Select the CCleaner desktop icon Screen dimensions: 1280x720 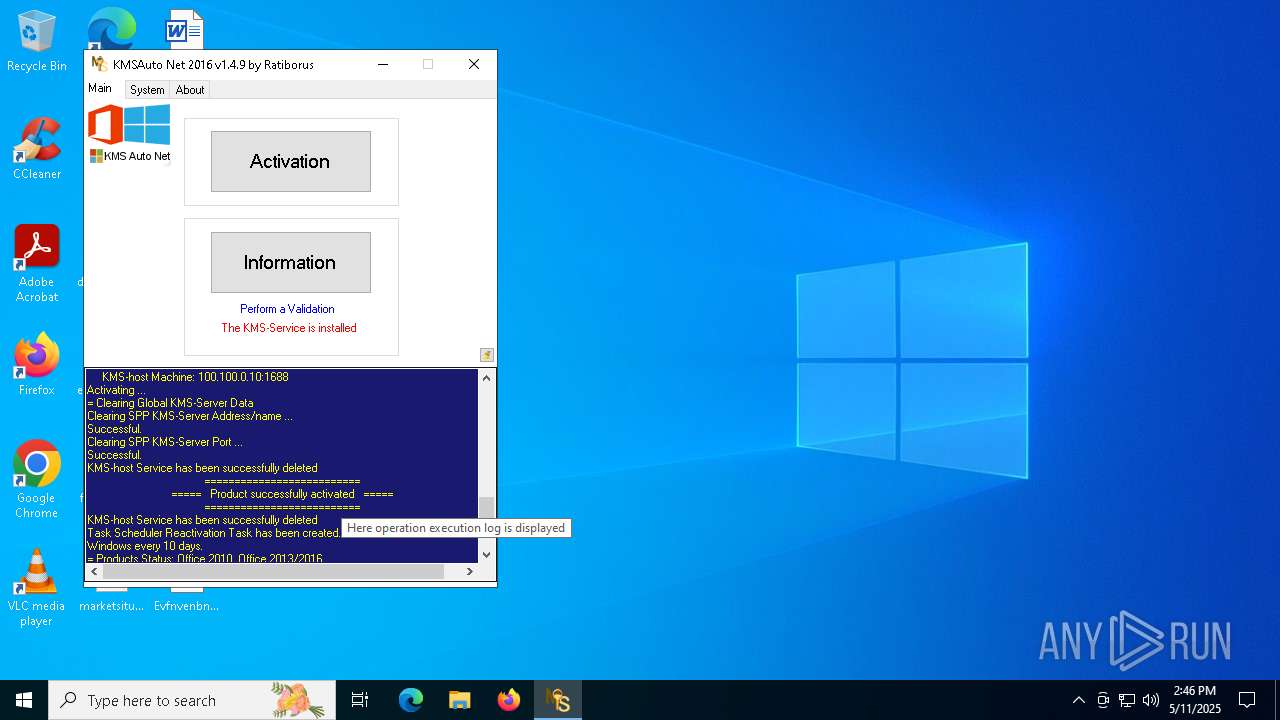point(37,149)
